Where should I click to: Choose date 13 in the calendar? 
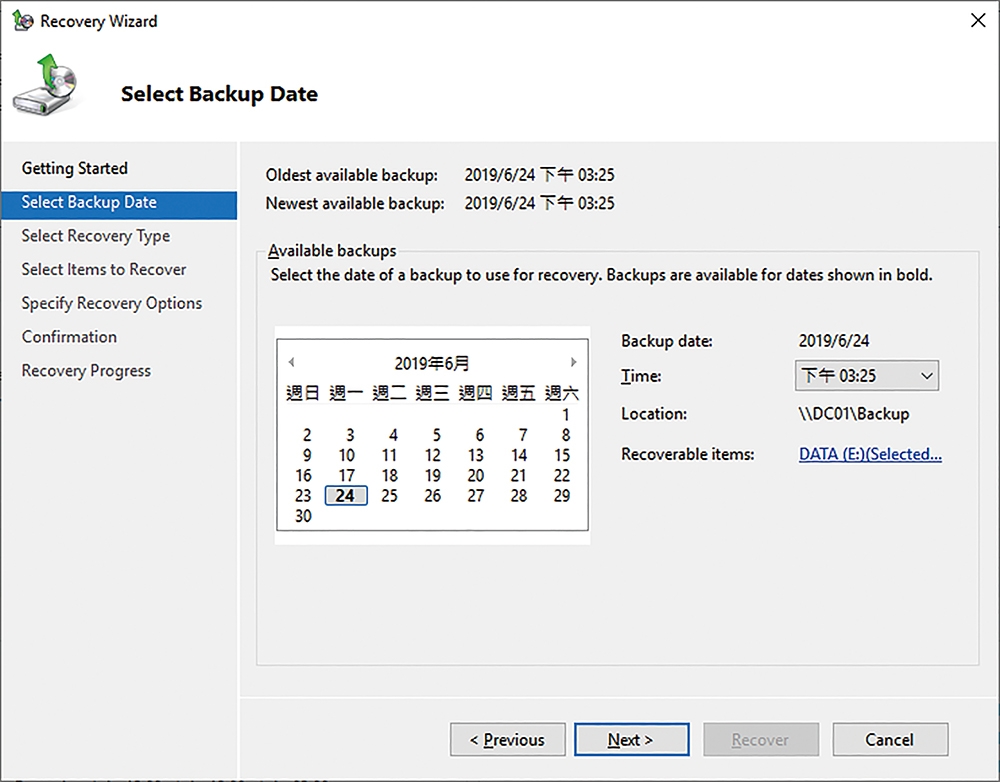[476, 455]
